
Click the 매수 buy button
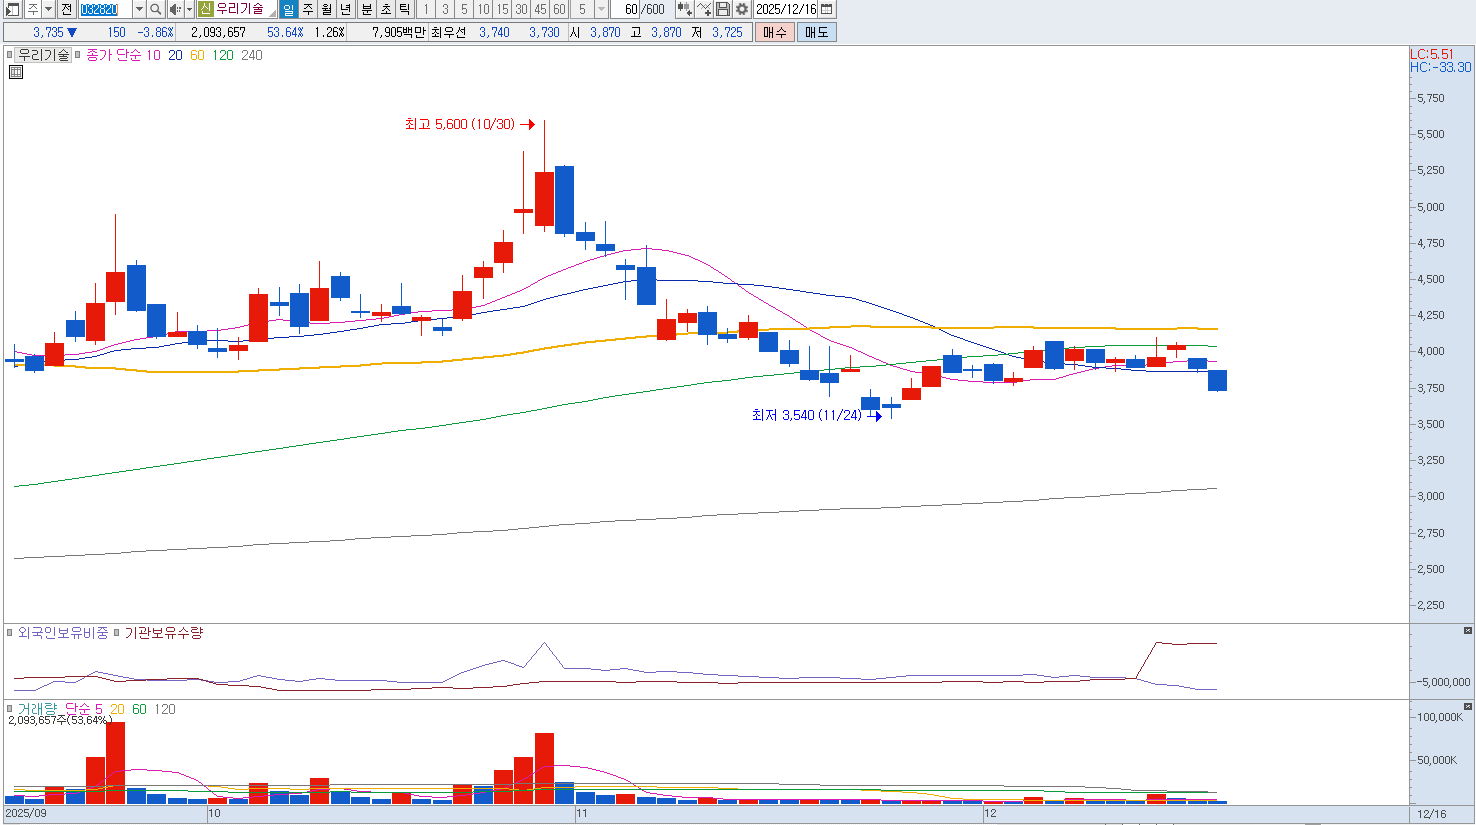tap(774, 32)
